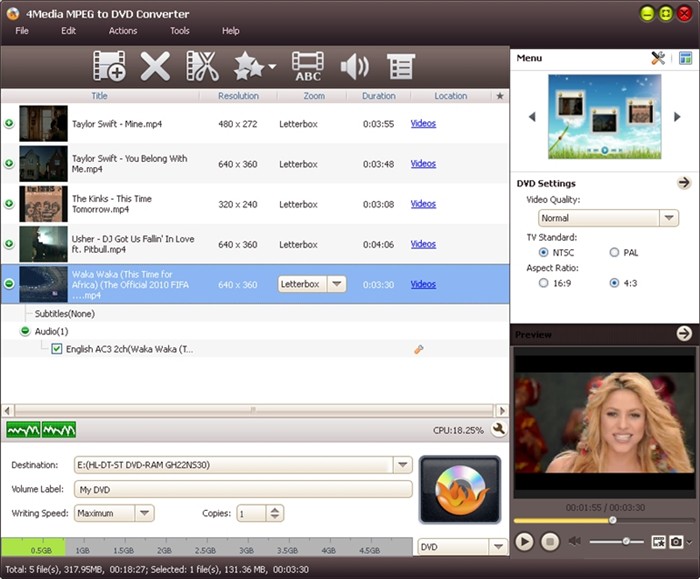700x579 pixels.
Task: Select PAL TV standard
Action: coord(614,252)
